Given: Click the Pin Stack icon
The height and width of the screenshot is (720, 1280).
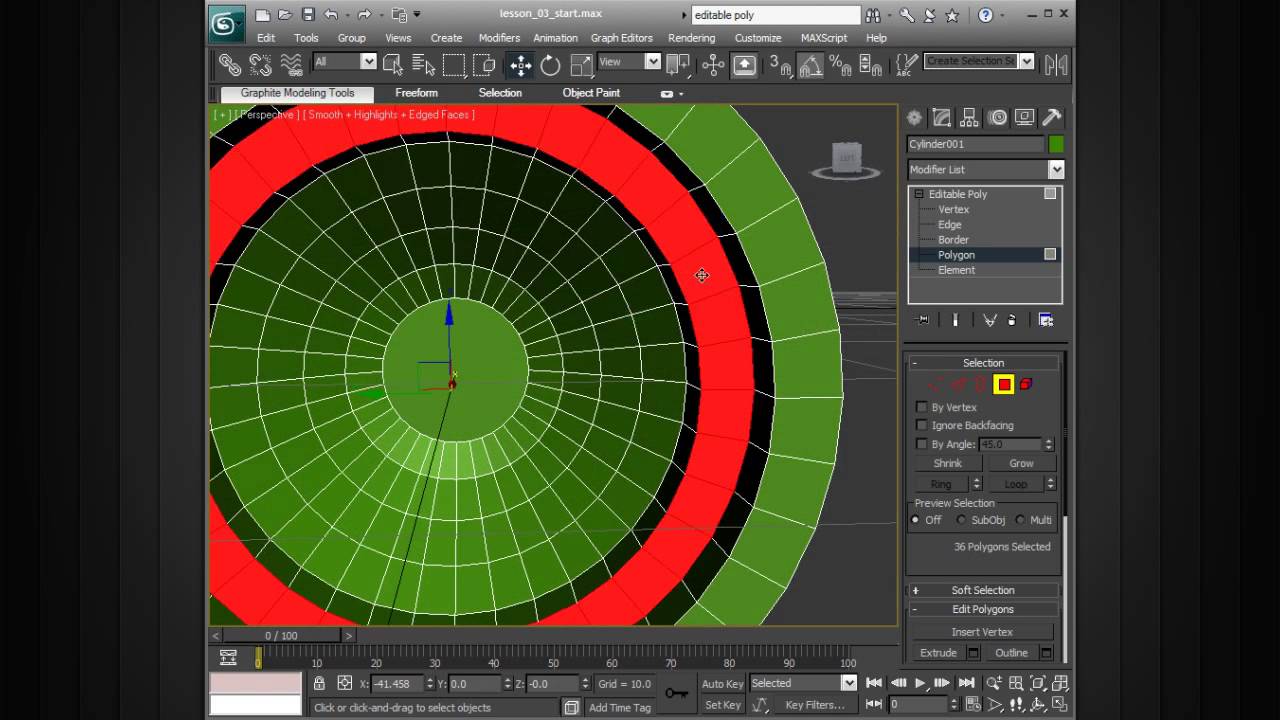Looking at the screenshot, I should point(923,320).
